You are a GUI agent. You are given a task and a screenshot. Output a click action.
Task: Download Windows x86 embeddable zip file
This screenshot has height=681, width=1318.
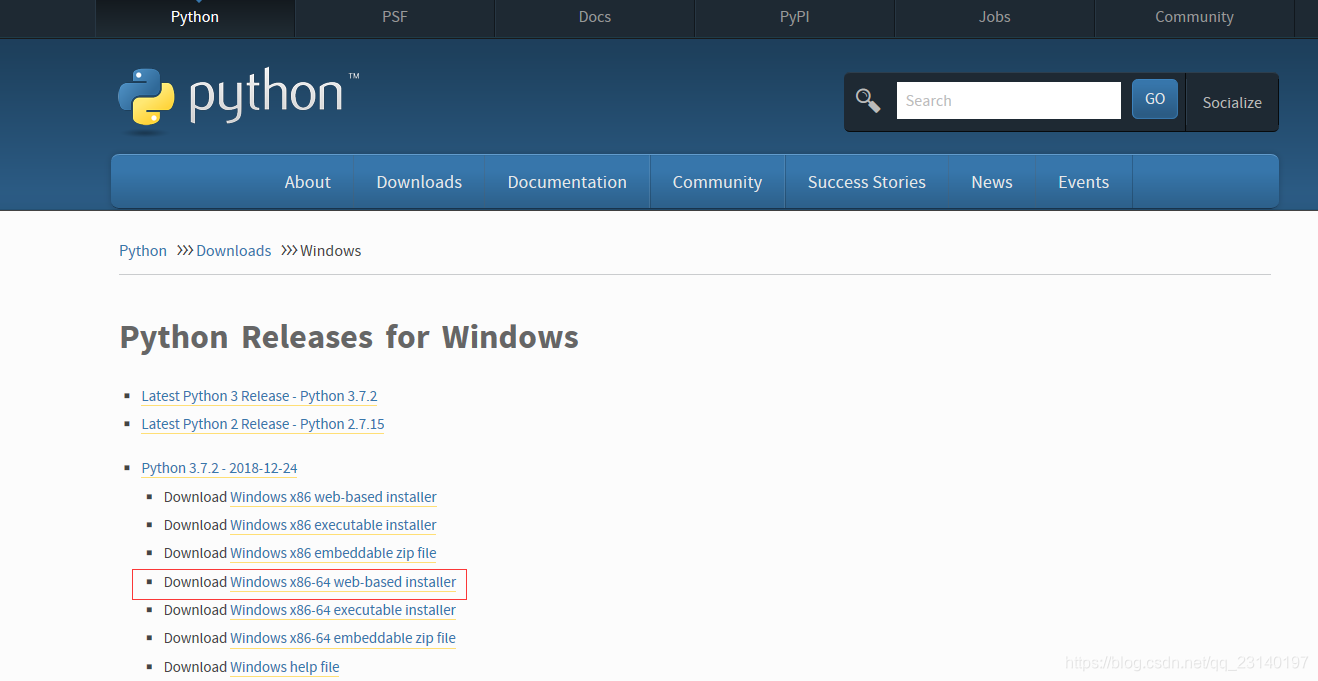pyautogui.click(x=333, y=553)
